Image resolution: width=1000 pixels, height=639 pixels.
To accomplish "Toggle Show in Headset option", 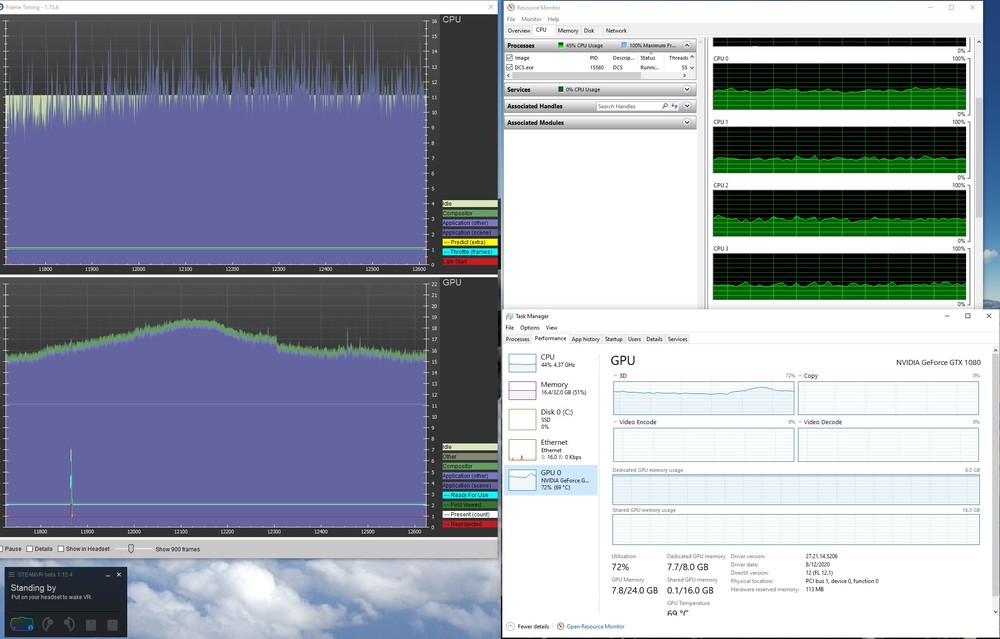I will (62, 548).
